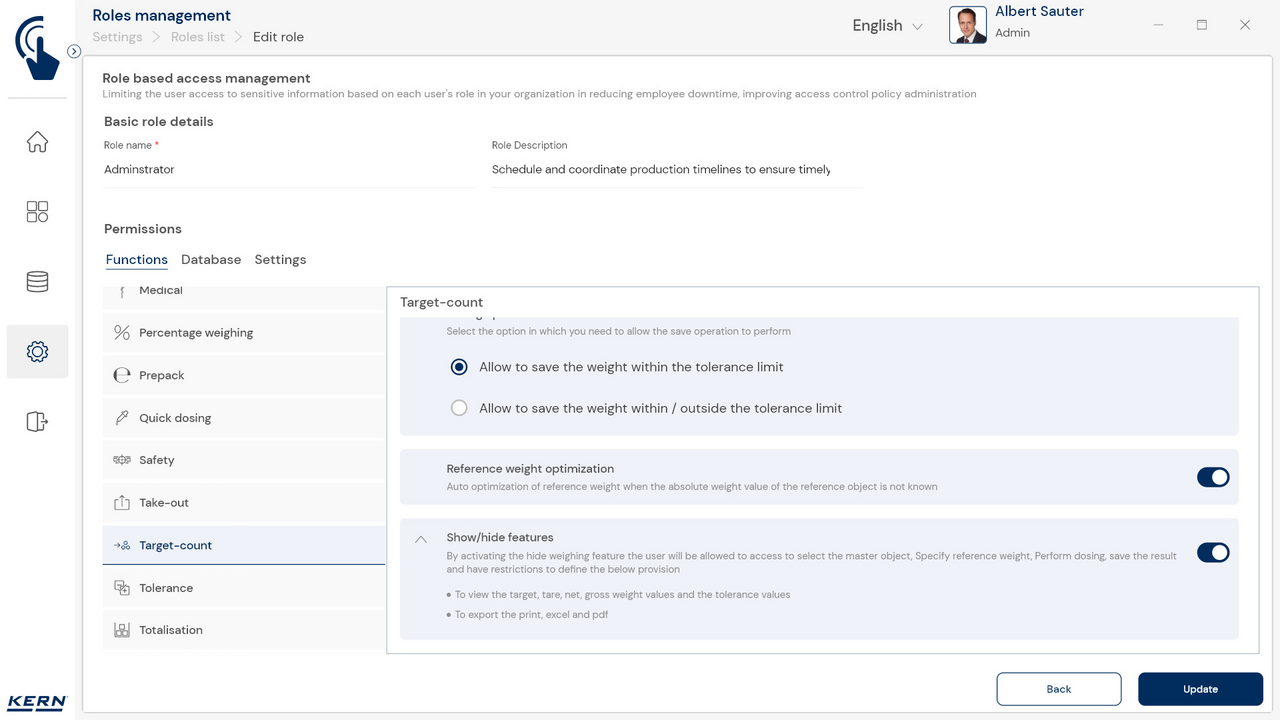Viewport: 1280px width, 720px height.
Task: Click the Percentage weighing icon
Action: tap(122, 333)
